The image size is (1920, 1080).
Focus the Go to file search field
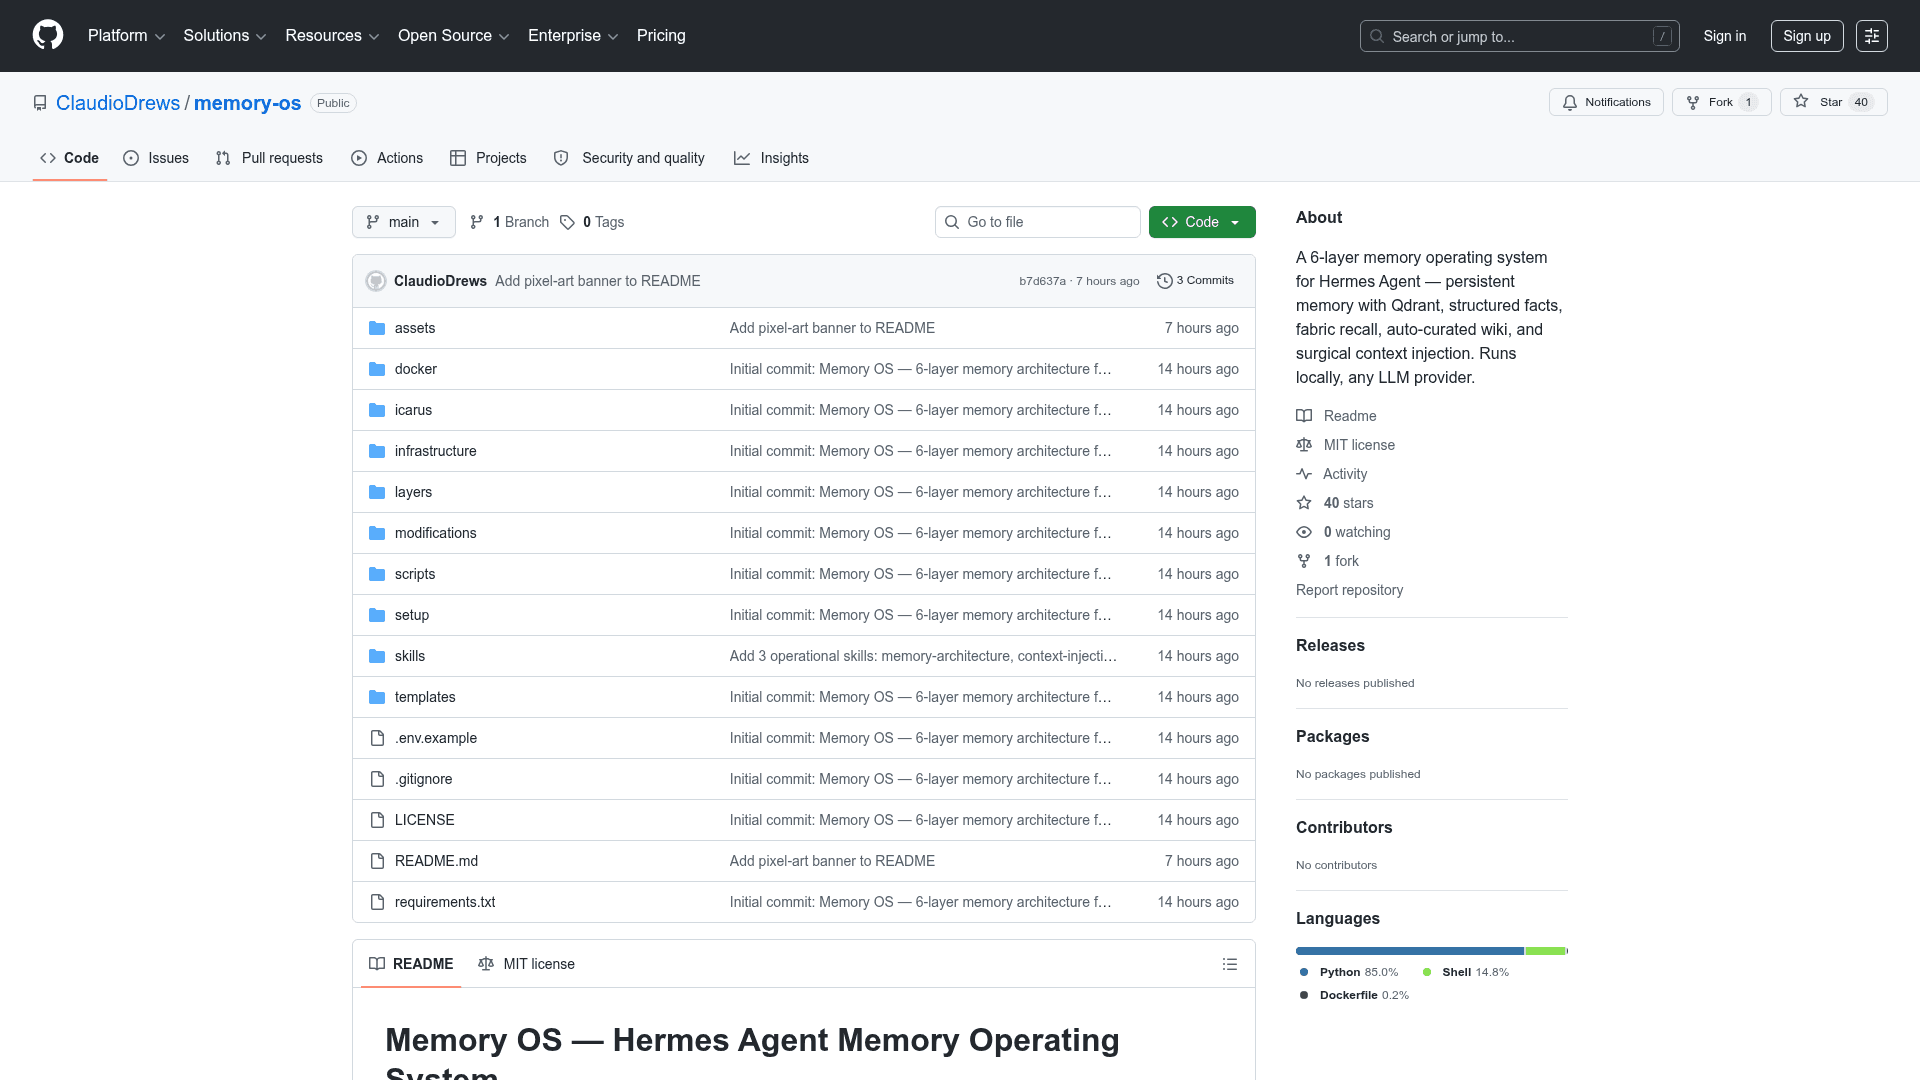pyautogui.click(x=1037, y=222)
